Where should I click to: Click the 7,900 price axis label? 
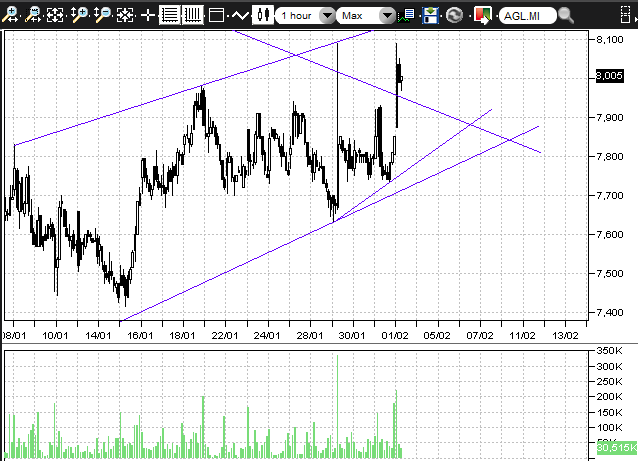tap(610, 118)
